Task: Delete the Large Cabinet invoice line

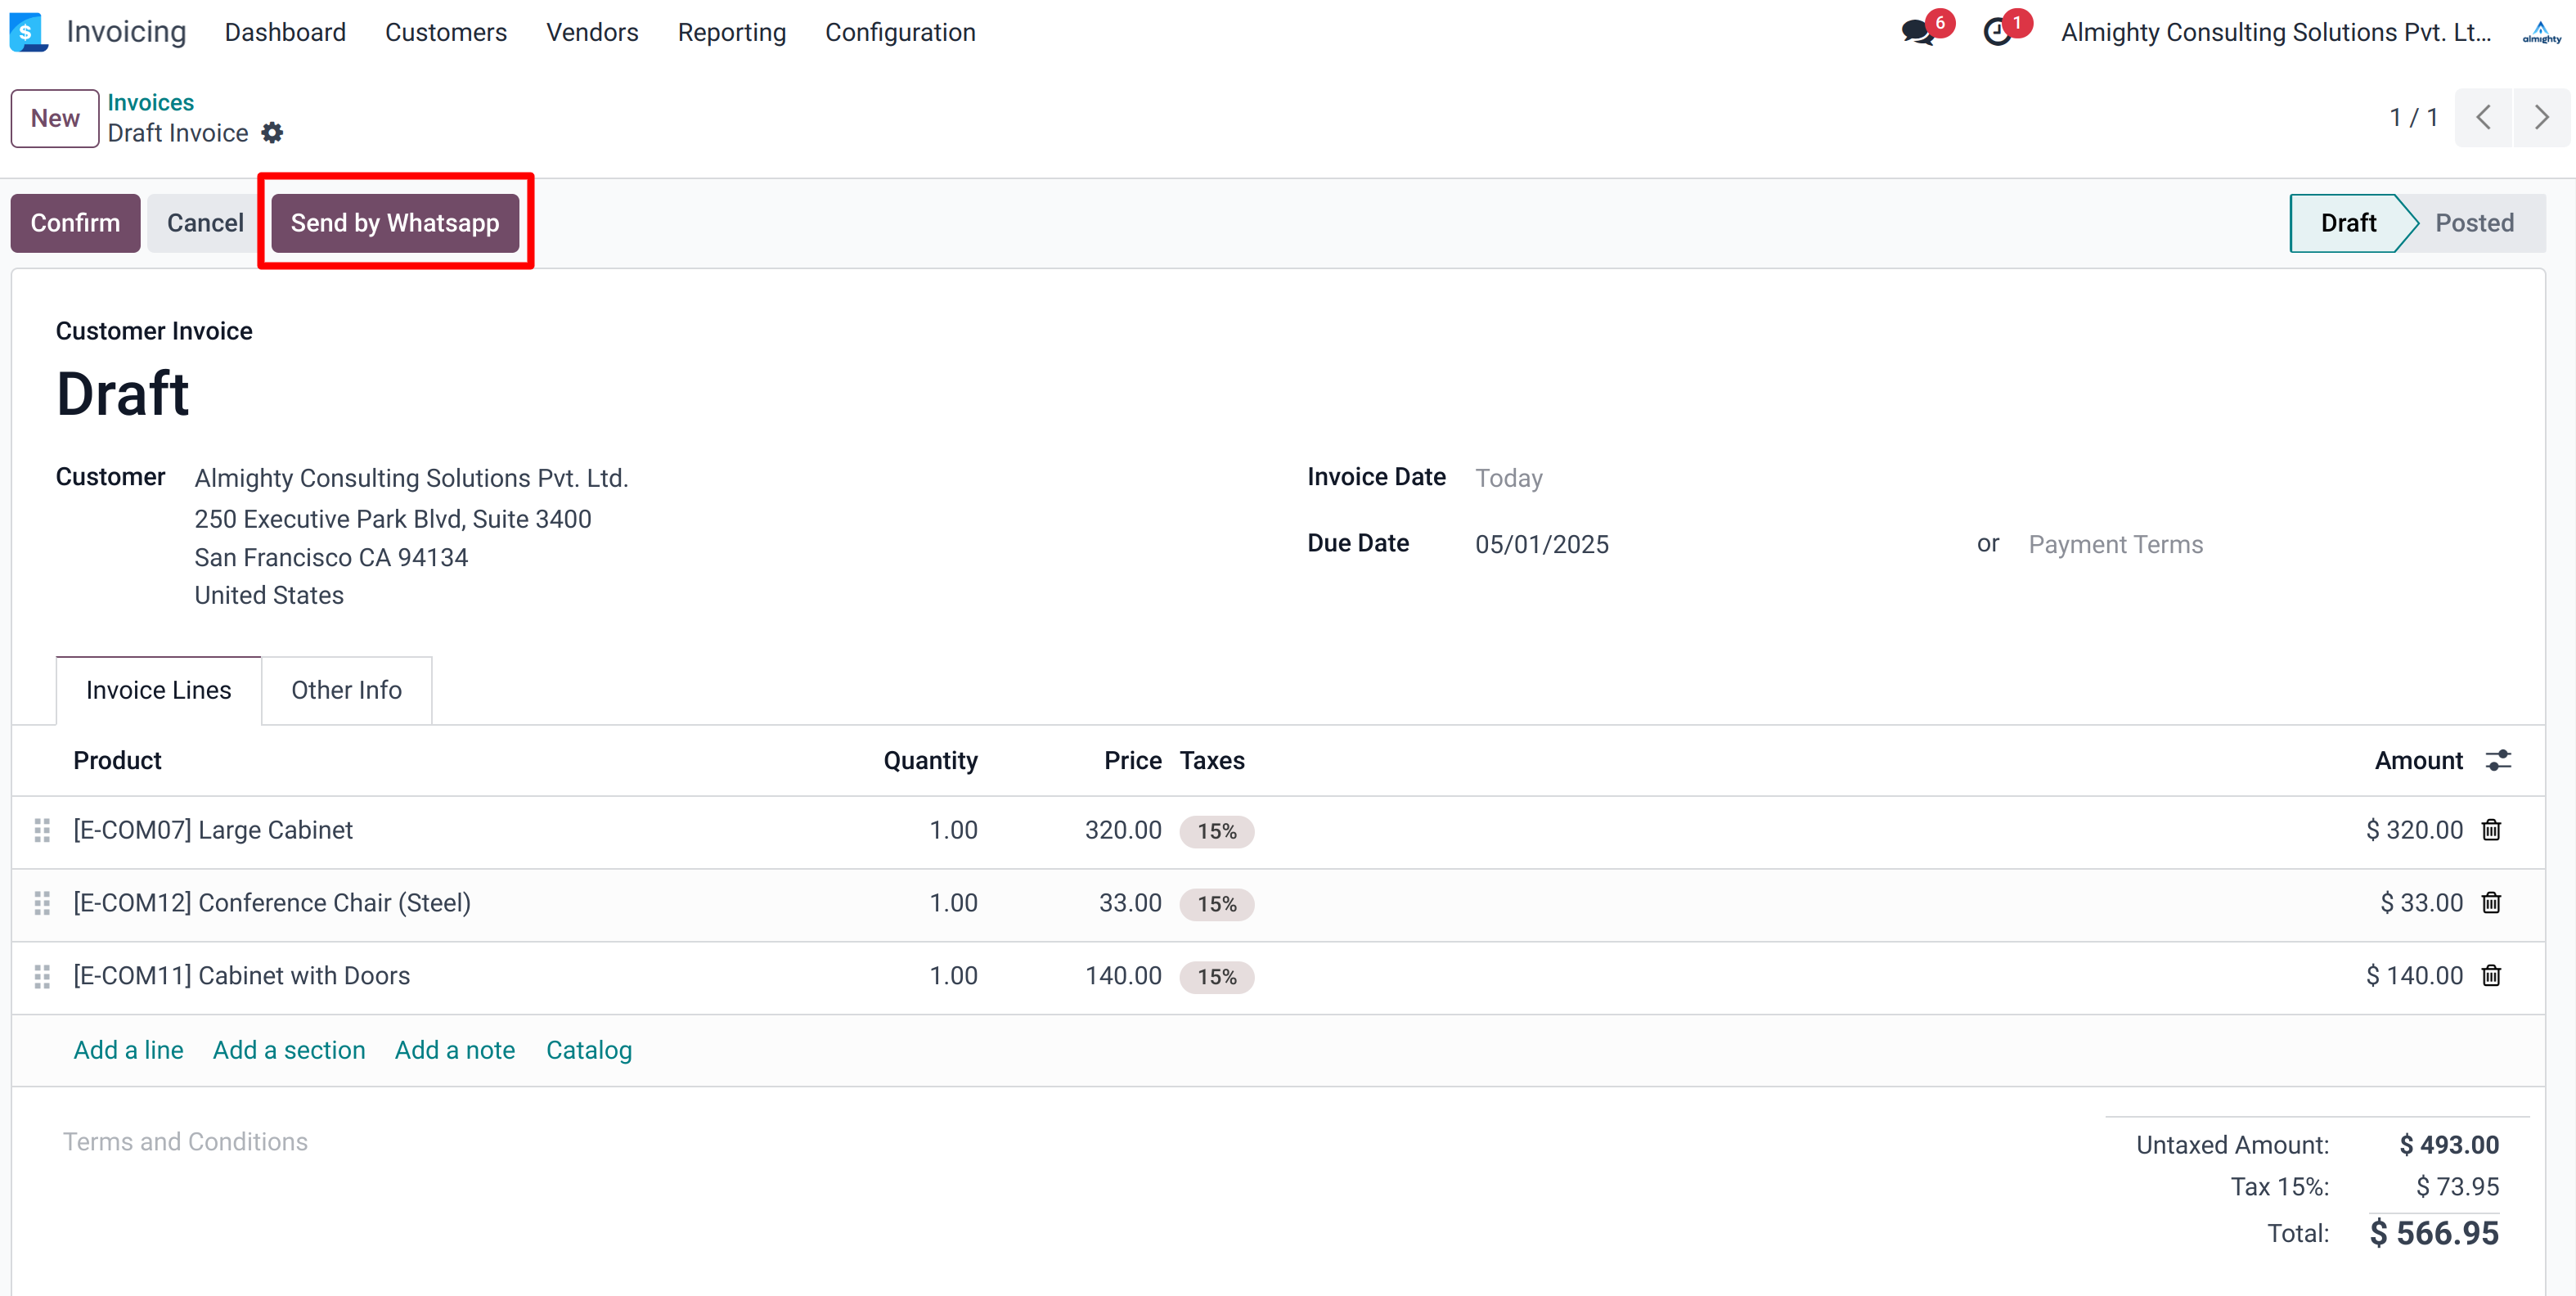Action: pyautogui.click(x=2491, y=830)
